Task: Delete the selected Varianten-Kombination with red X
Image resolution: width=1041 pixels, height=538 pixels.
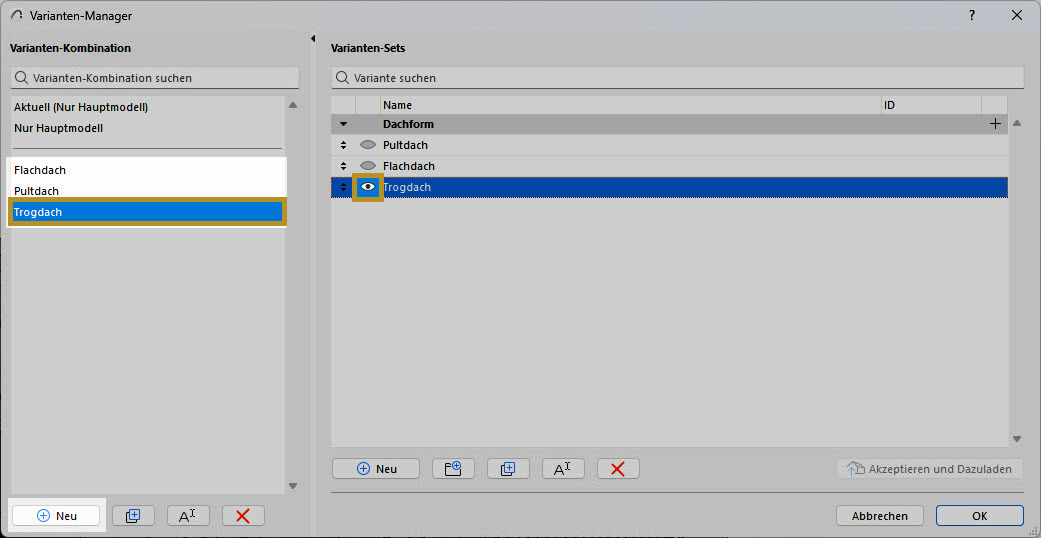Action: click(243, 516)
